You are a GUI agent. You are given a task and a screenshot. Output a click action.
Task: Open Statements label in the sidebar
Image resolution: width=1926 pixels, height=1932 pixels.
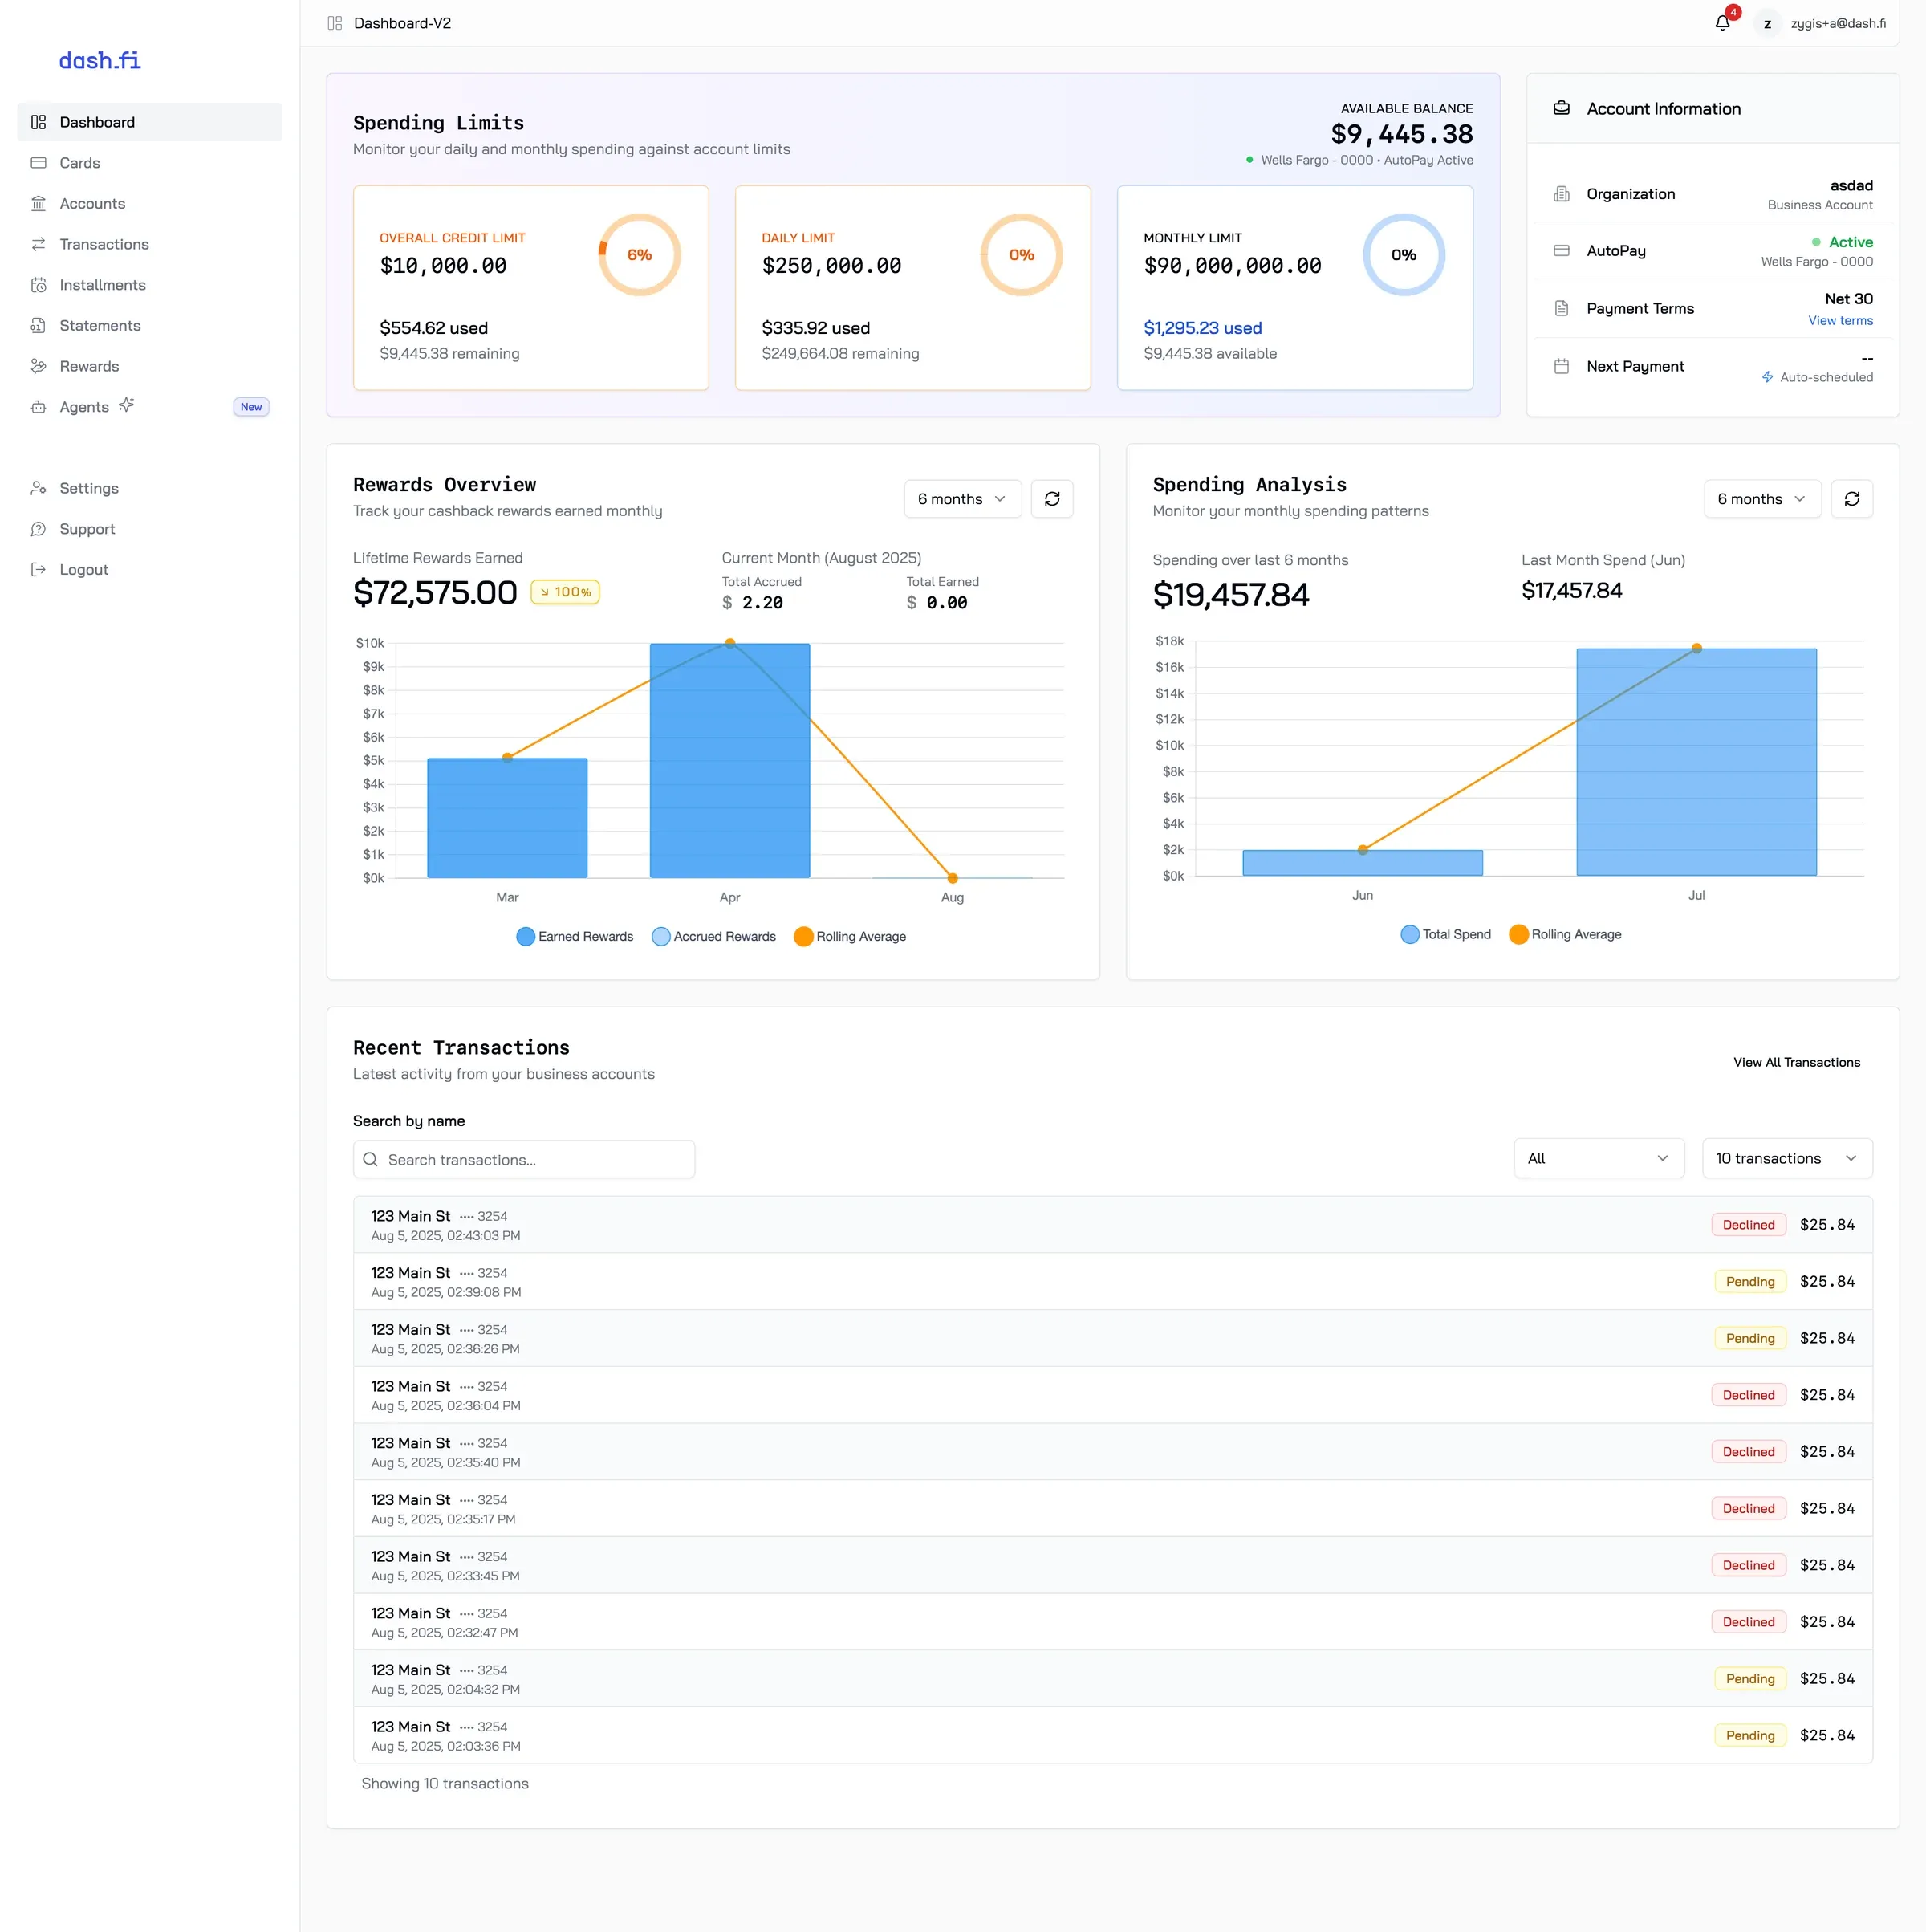point(100,326)
